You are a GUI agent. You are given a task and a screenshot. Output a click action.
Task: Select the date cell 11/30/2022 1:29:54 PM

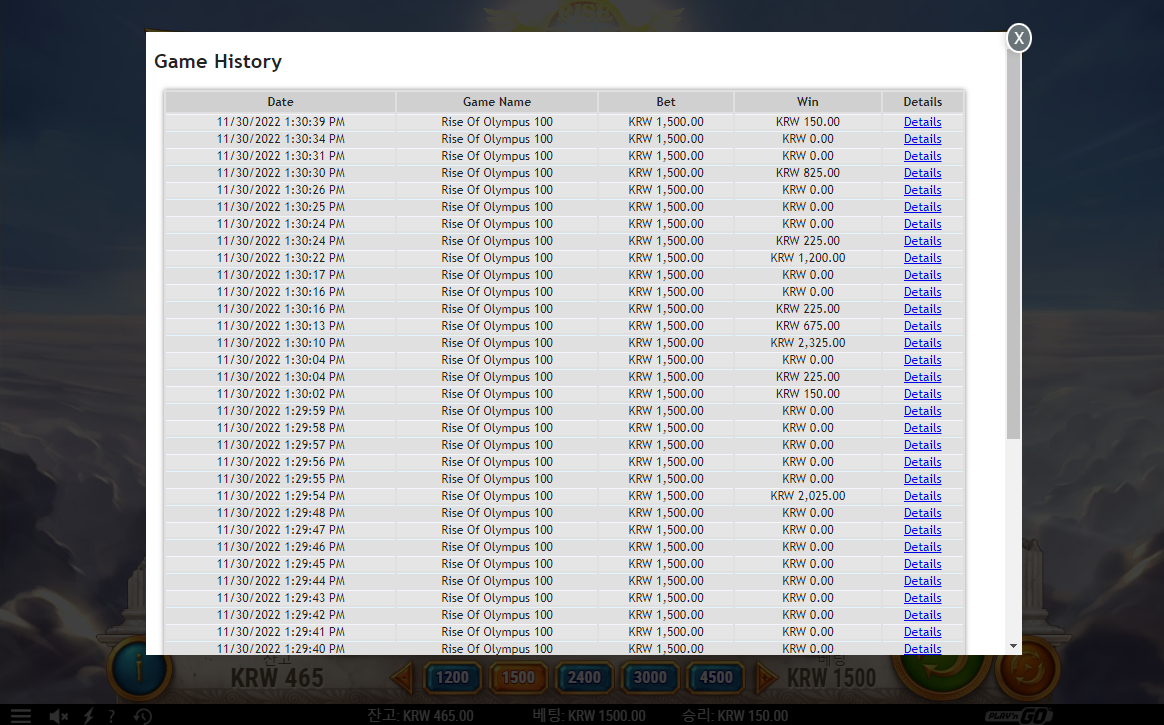[x=281, y=496]
